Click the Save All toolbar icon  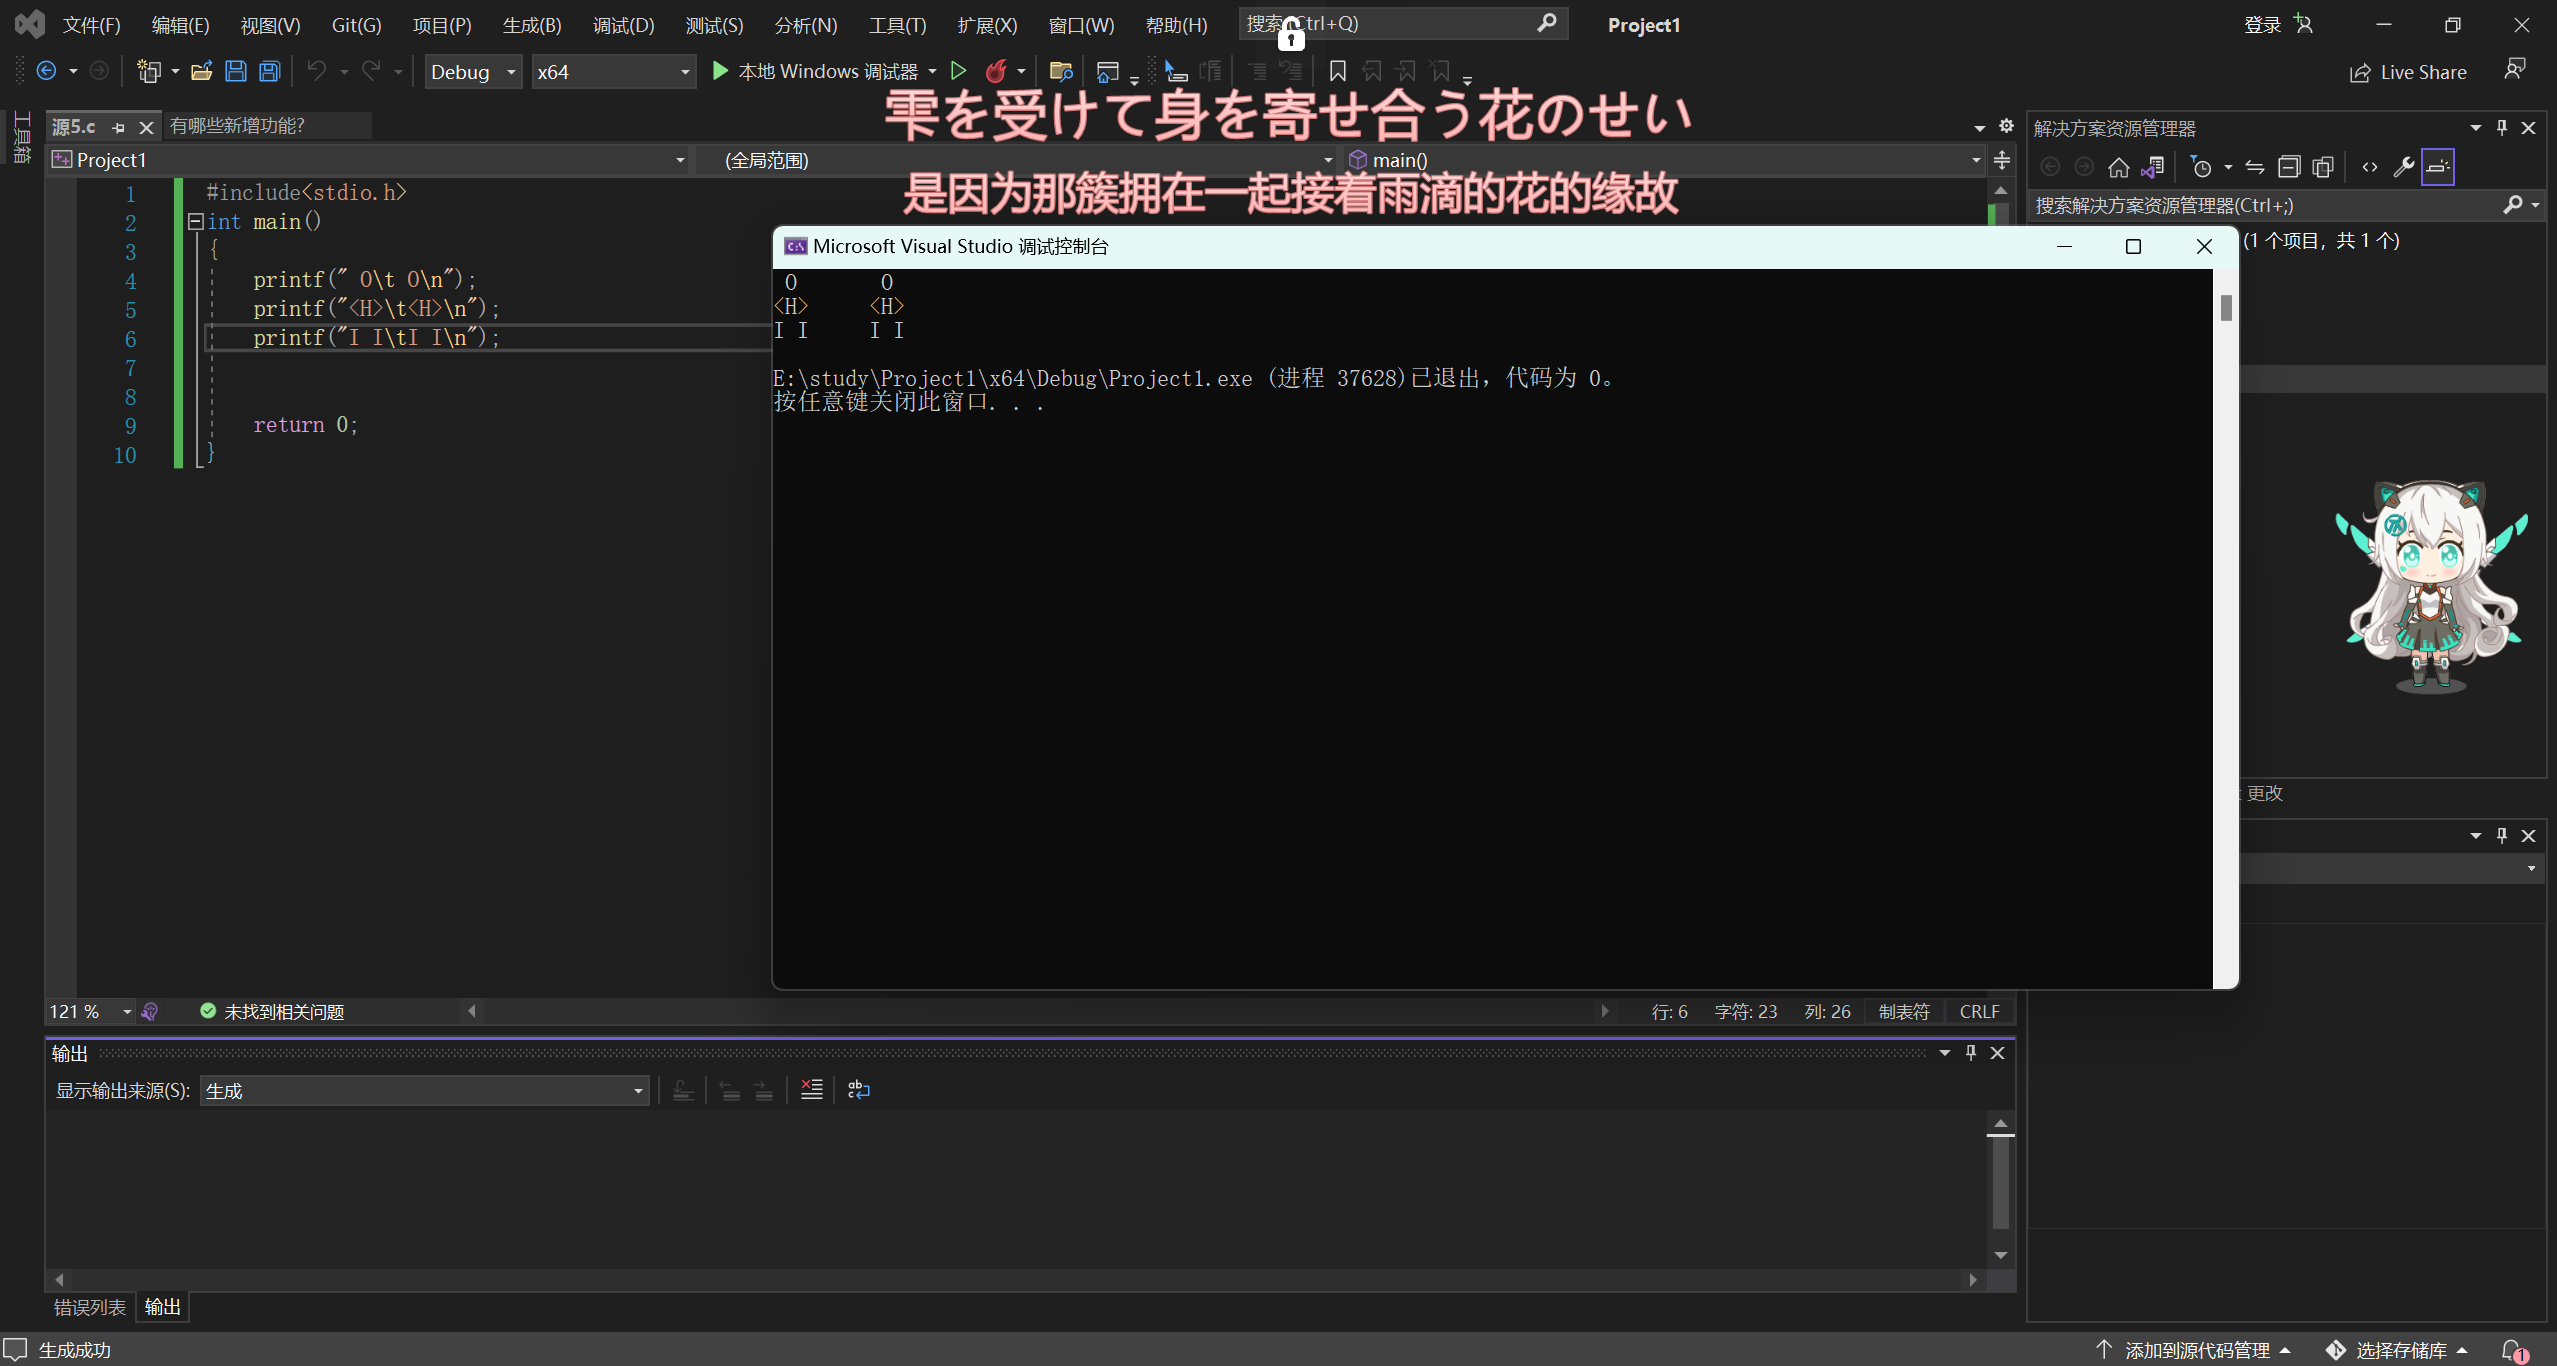tap(269, 71)
